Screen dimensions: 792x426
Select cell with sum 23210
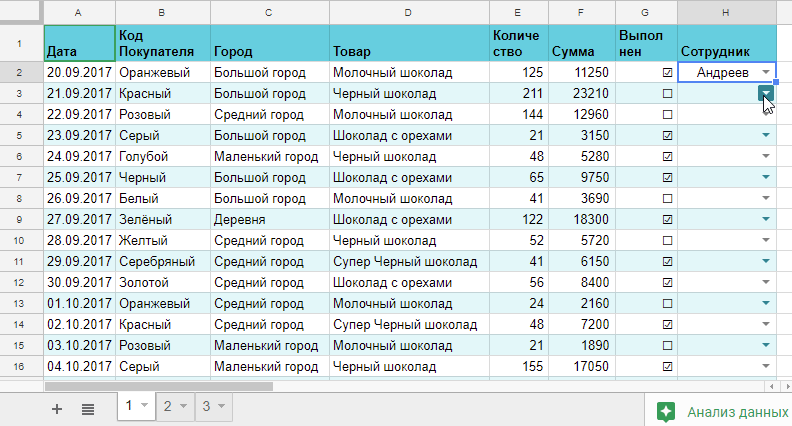(x=582, y=93)
